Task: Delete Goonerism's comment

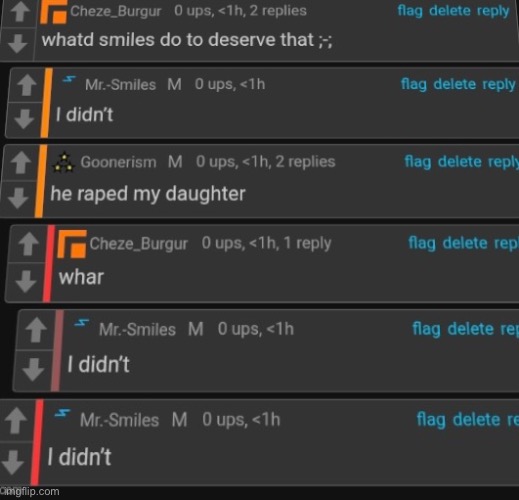Action: click(x=460, y=162)
